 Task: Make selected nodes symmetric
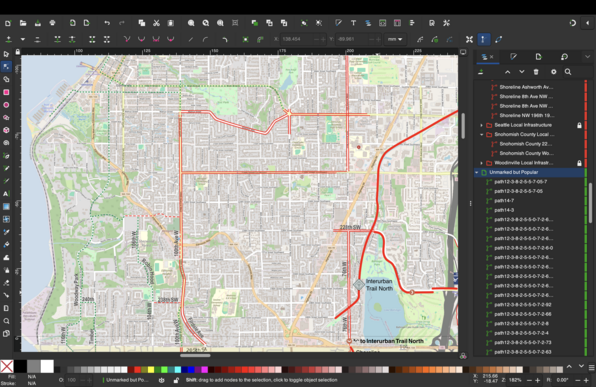(156, 39)
